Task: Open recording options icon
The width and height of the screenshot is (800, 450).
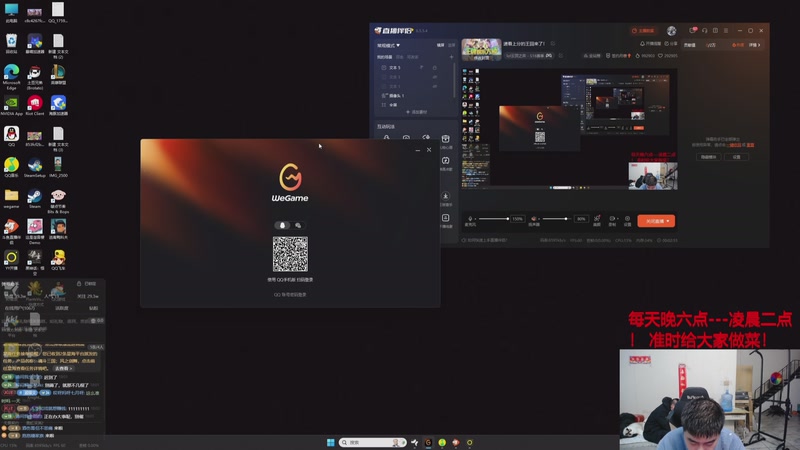Action: point(612,220)
